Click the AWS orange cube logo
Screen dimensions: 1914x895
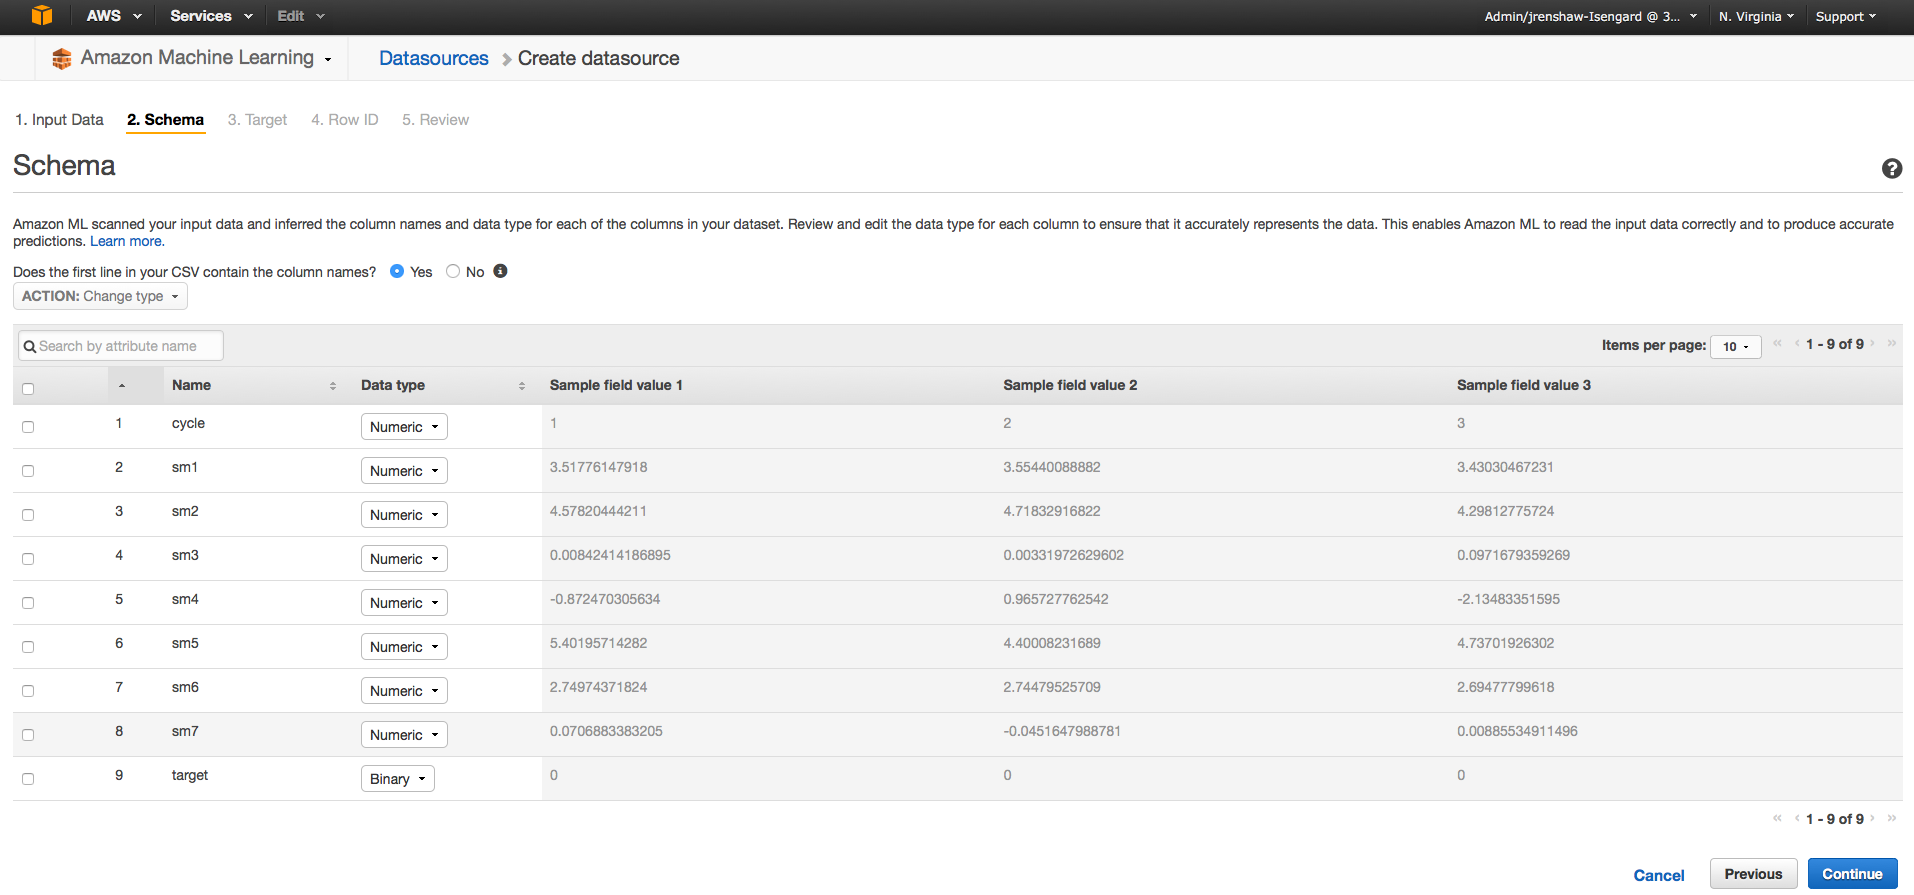pos(41,15)
